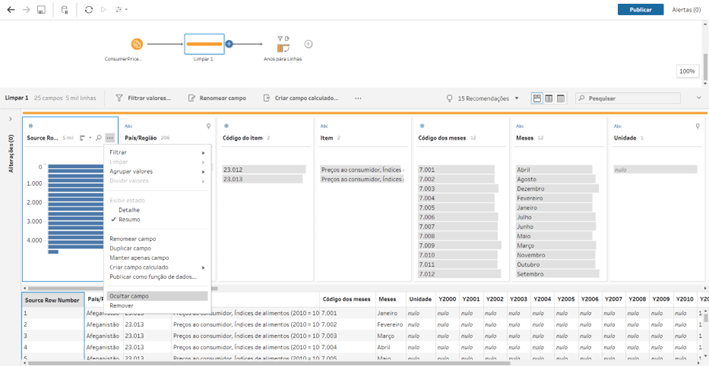Open Alertas (0)
Viewport: 709px width, 366px height.
click(x=686, y=10)
